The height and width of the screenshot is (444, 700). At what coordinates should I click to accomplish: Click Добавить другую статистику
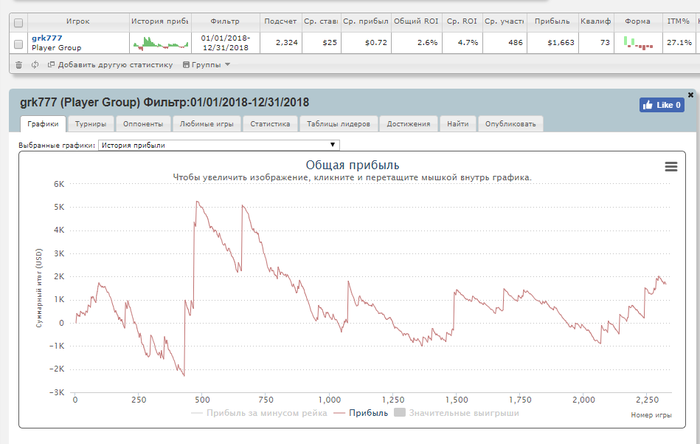pyautogui.click(x=110, y=65)
